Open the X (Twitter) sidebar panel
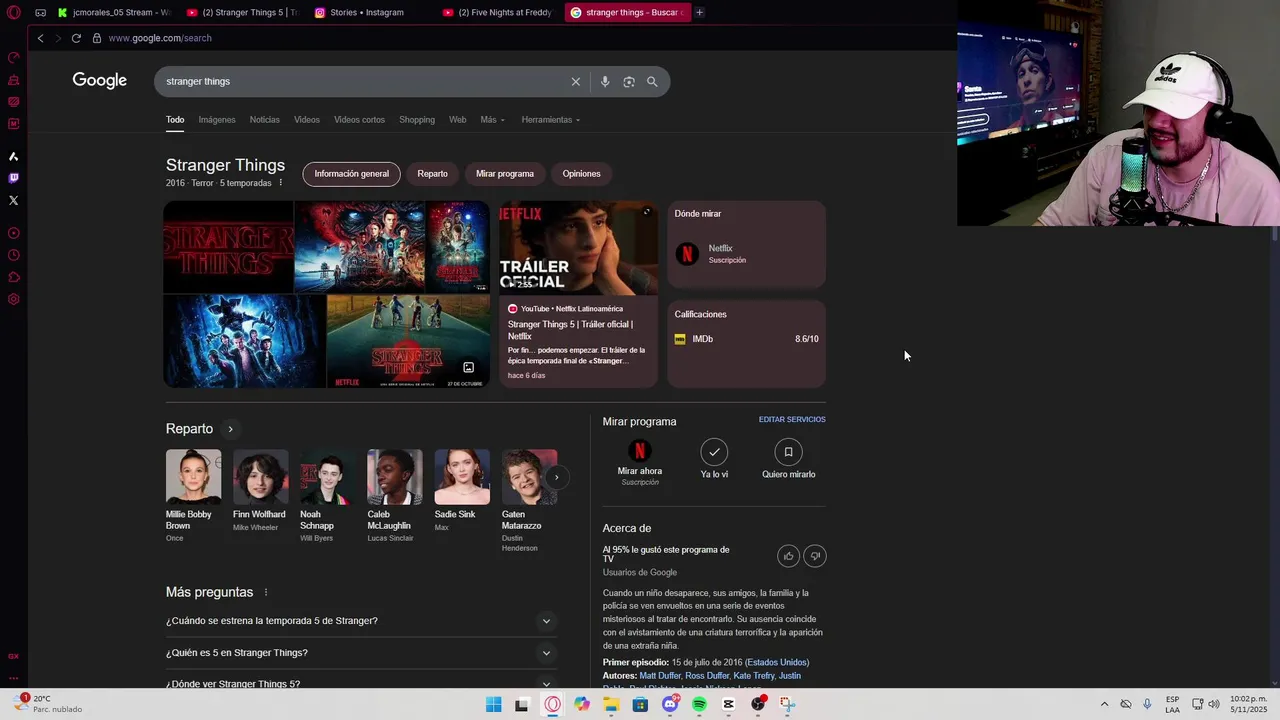Image resolution: width=1280 pixels, height=720 pixels. pyautogui.click(x=14, y=200)
